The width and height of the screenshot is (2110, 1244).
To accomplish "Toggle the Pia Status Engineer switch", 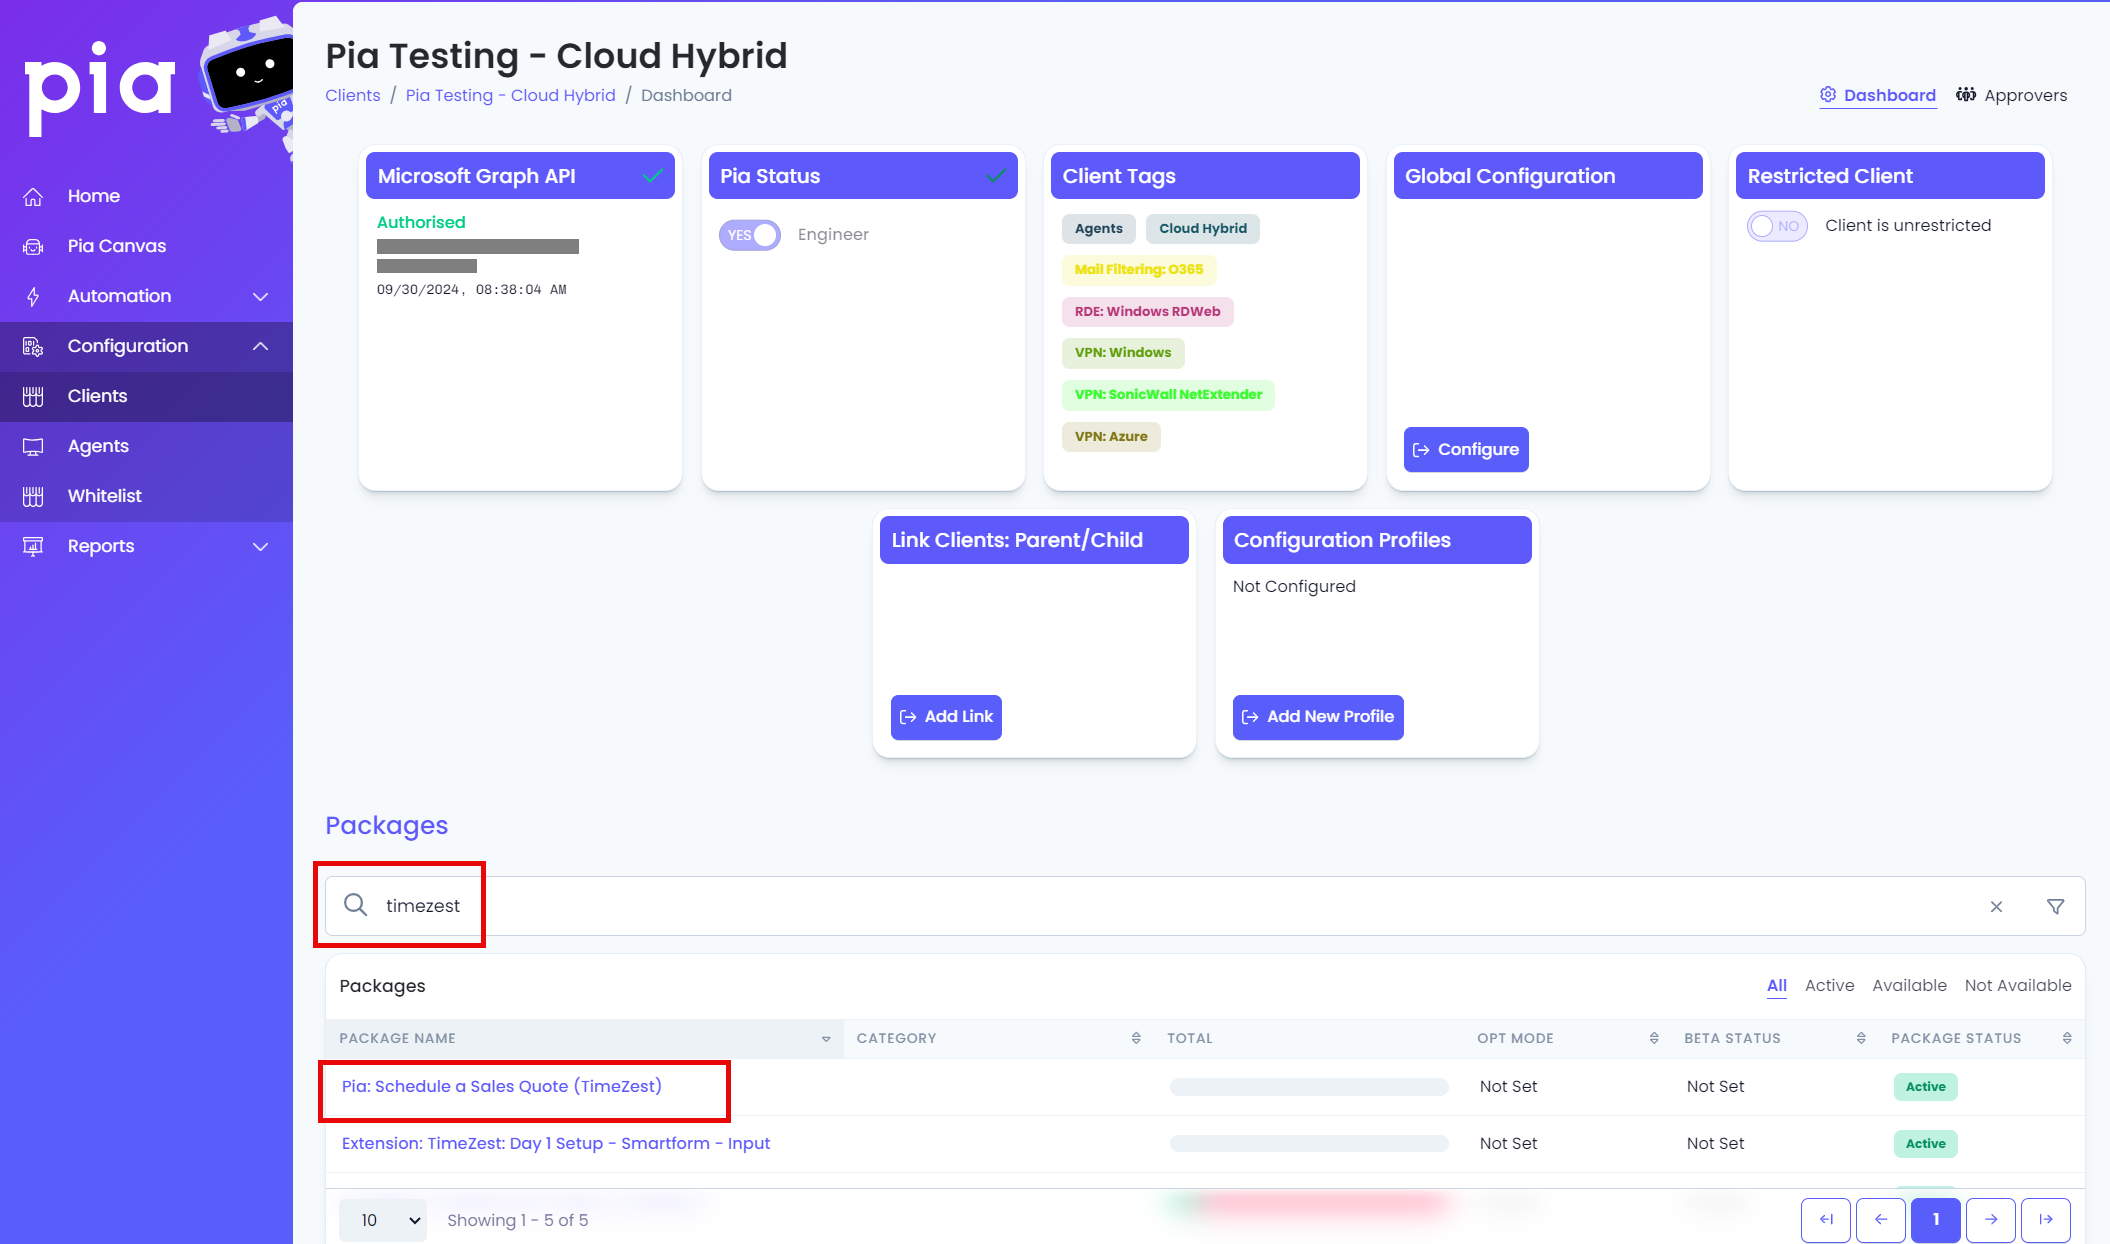I will (x=750, y=235).
